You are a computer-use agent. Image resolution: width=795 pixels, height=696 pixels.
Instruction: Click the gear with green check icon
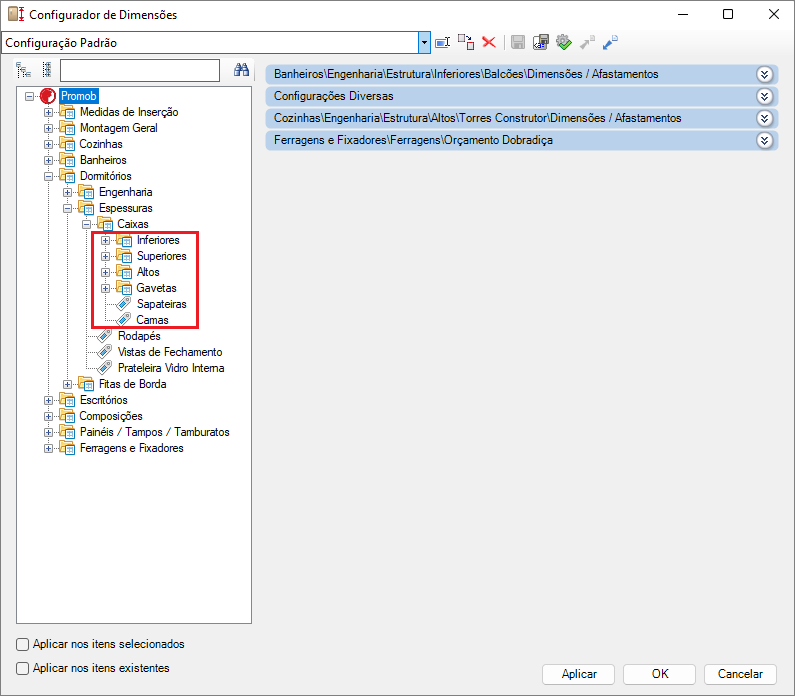click(x=563, y=42)
